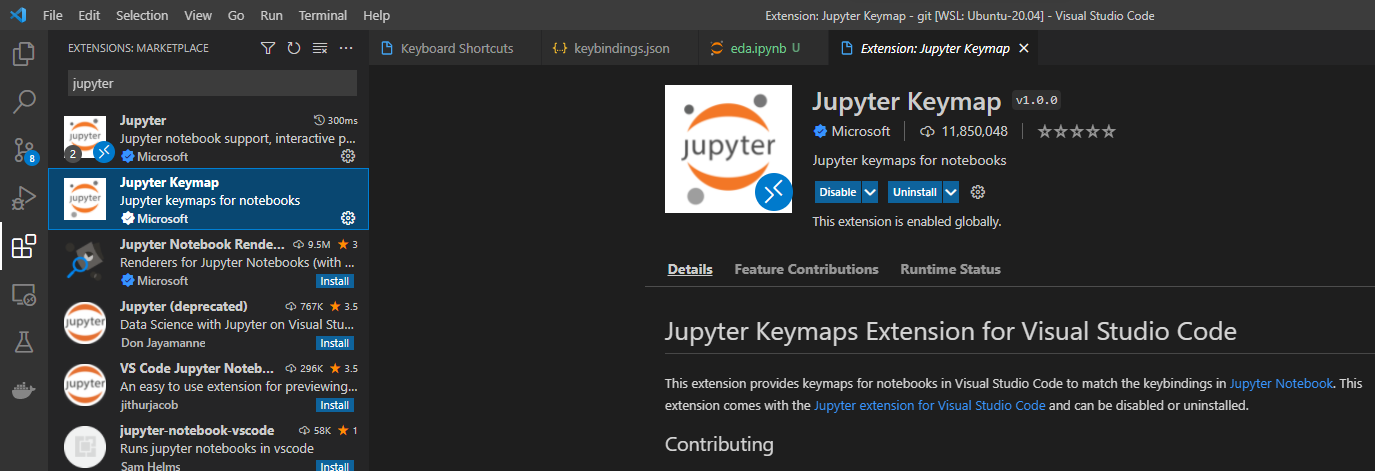Select the Feature Contributions tab
1375x471 pixels.
[806, 269]
